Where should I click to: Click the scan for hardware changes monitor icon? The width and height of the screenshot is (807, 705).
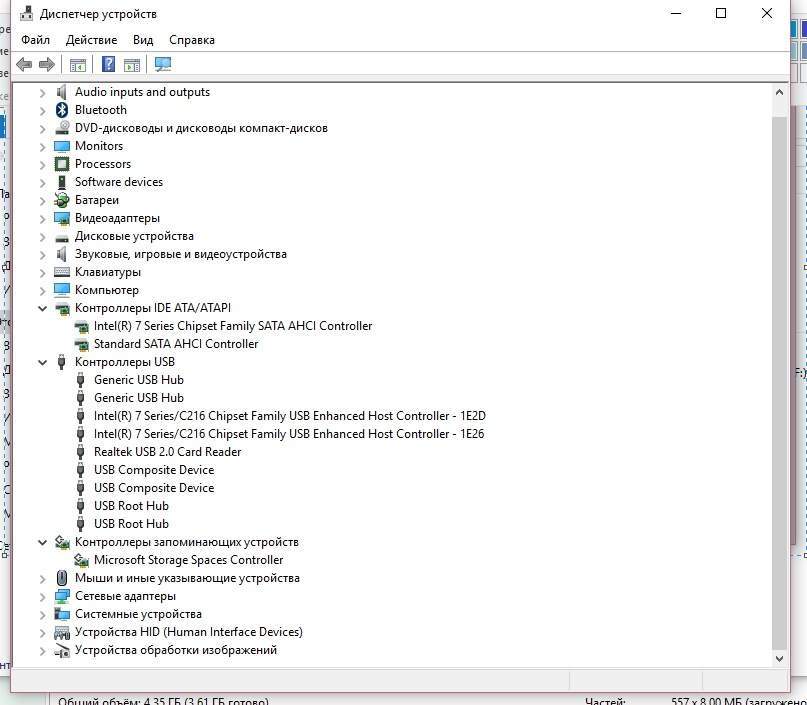click(163, 65)
